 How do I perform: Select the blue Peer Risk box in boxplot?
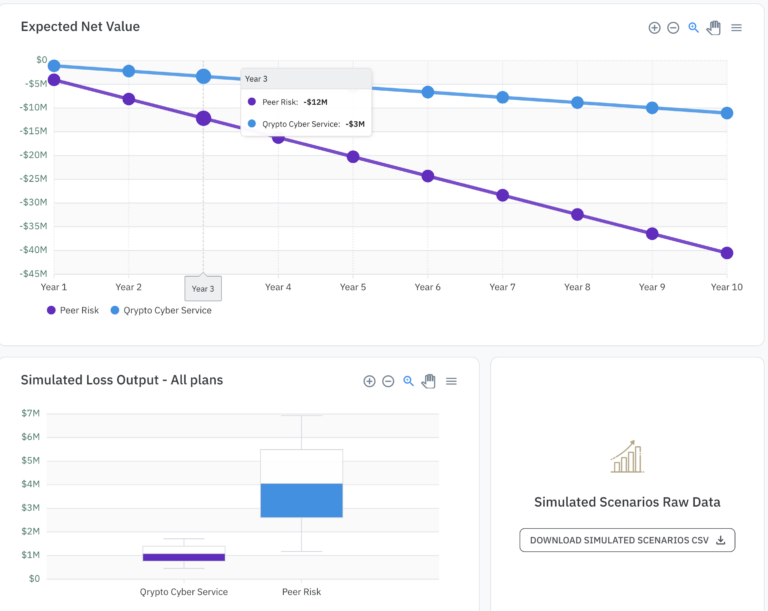coord(301,500)
